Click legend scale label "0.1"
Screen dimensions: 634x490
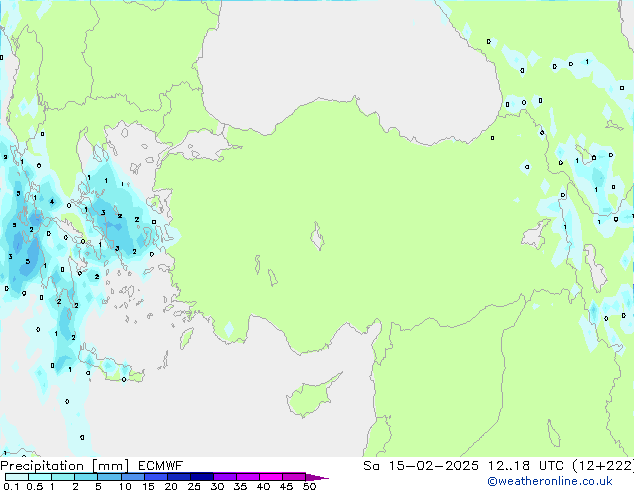(x=11, y=486)
